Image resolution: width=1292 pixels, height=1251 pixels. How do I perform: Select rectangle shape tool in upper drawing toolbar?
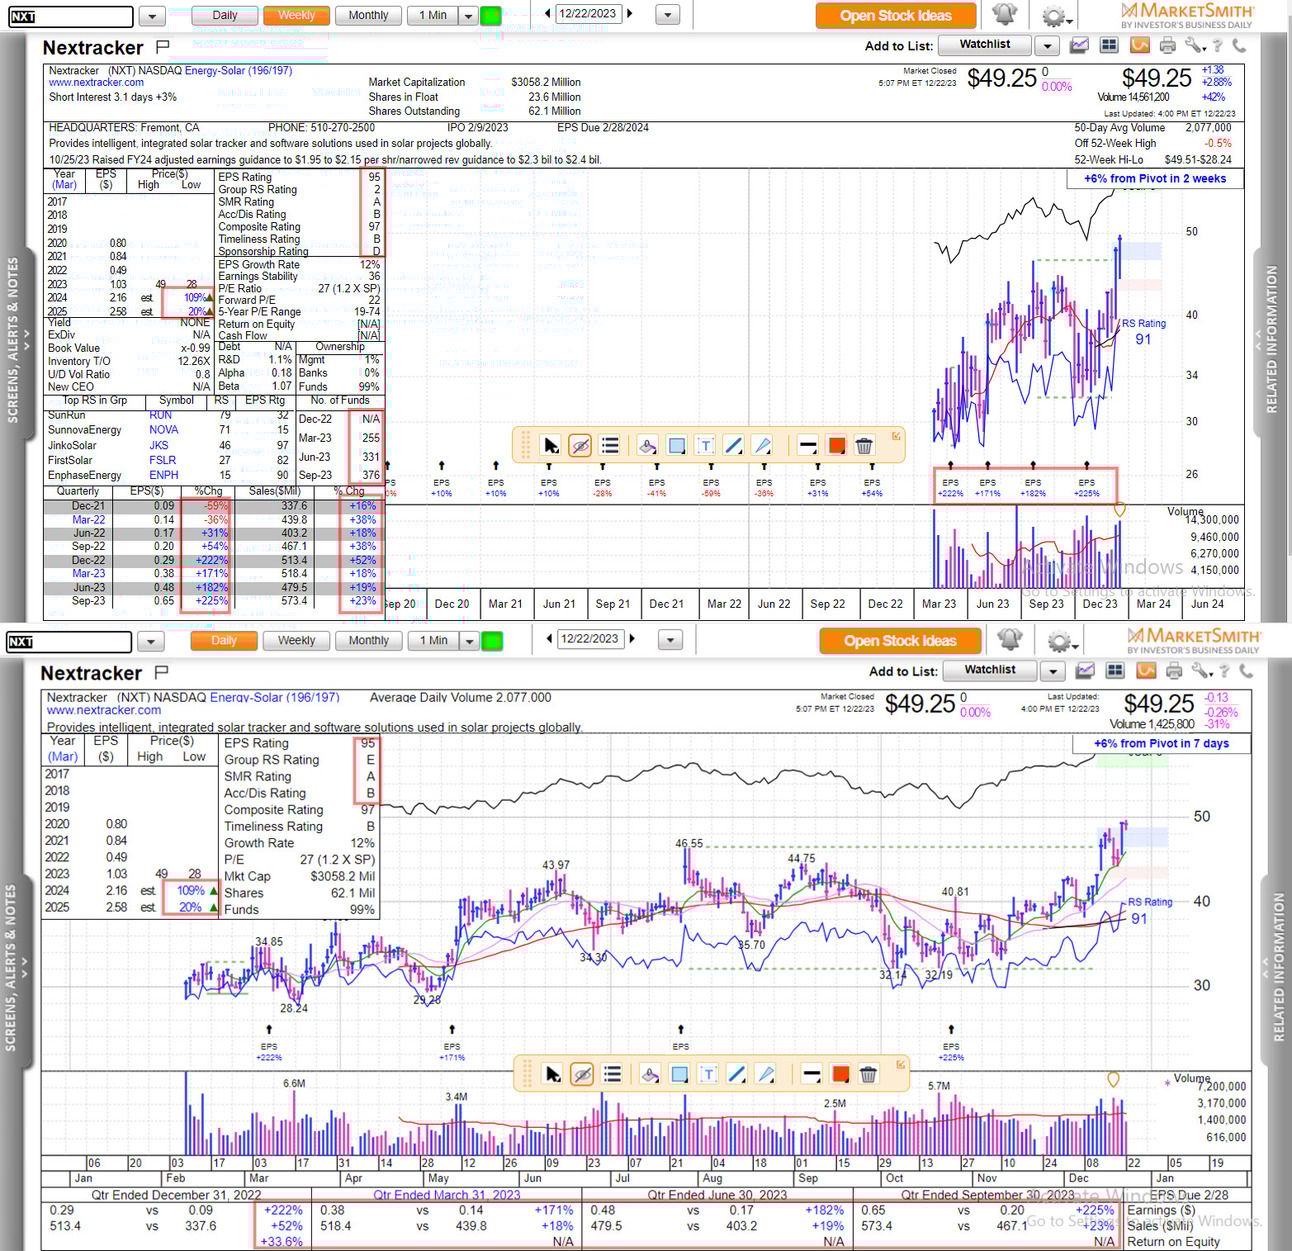[677, 446]
